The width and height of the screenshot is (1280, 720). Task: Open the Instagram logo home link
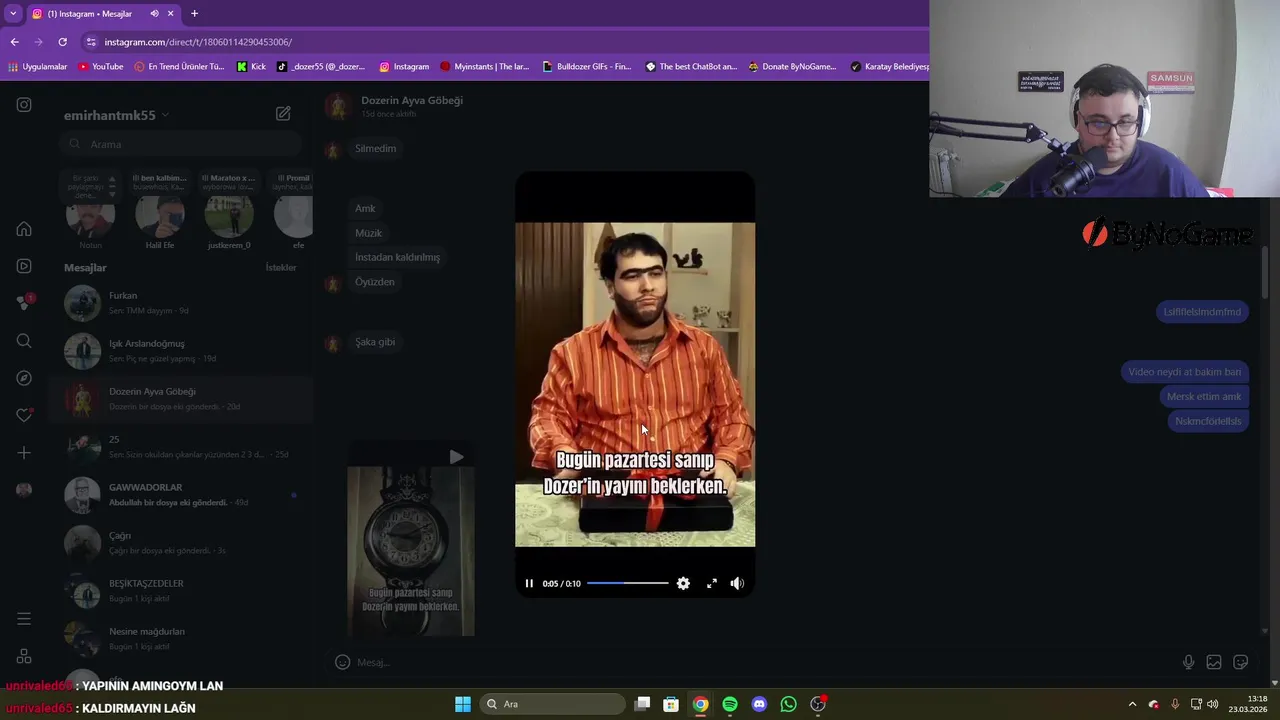24,105
